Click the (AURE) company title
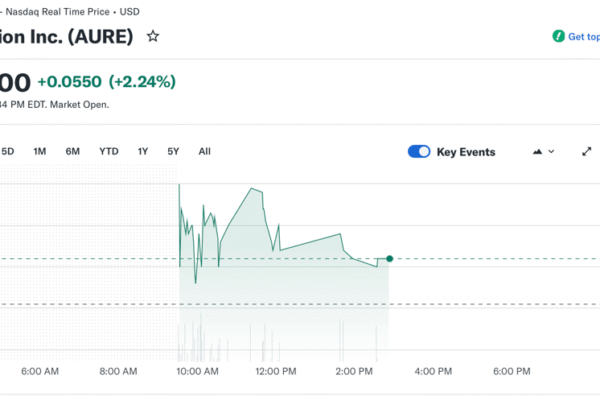 point(70,36)
